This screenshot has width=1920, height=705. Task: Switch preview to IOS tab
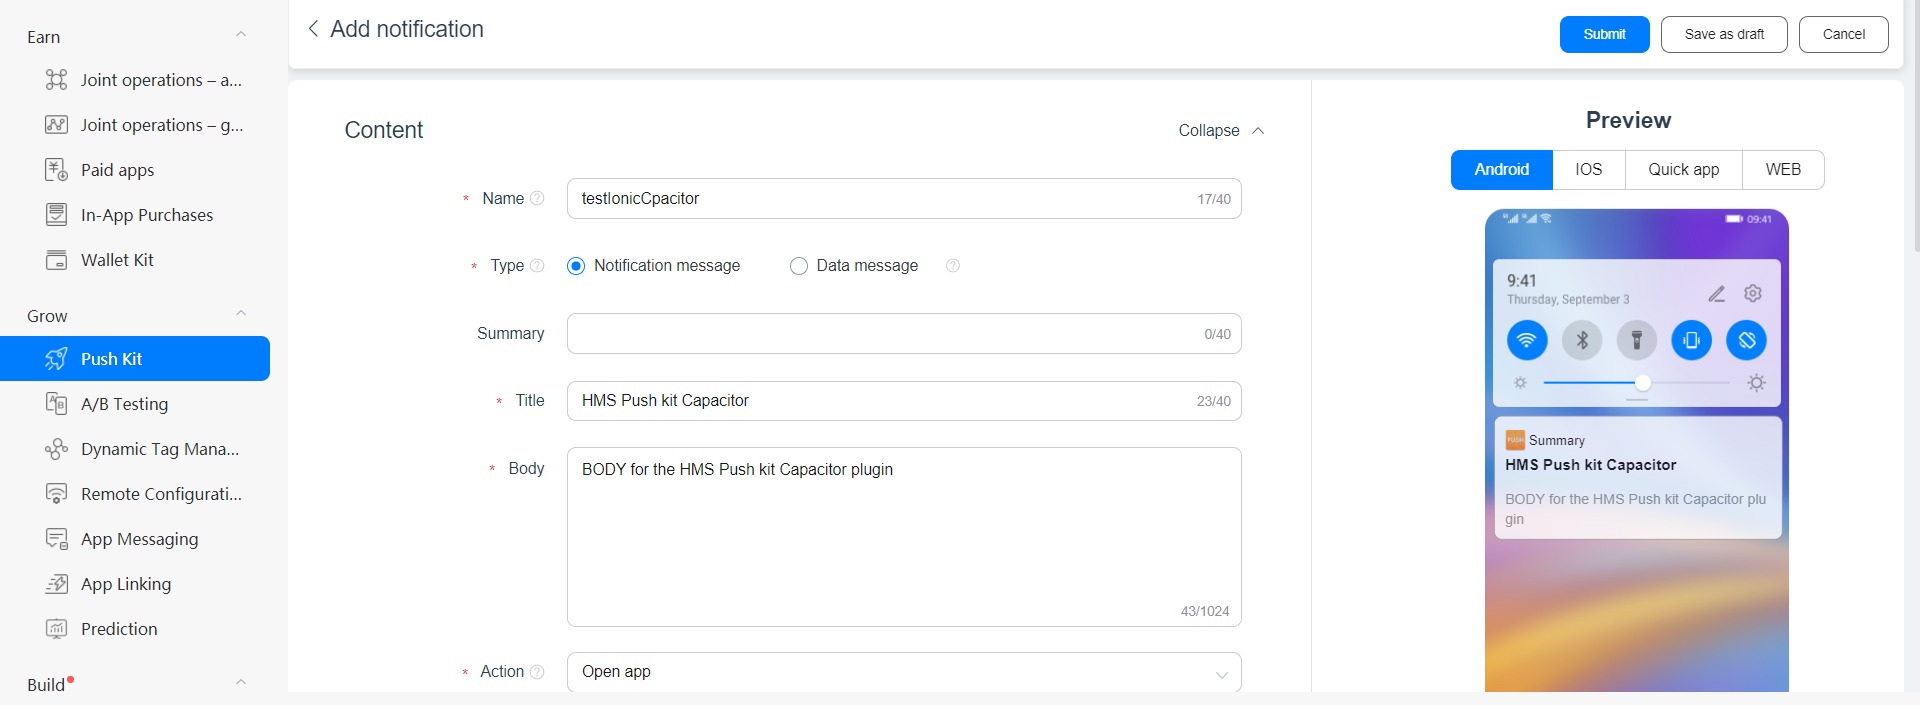tap(1589, 170)
